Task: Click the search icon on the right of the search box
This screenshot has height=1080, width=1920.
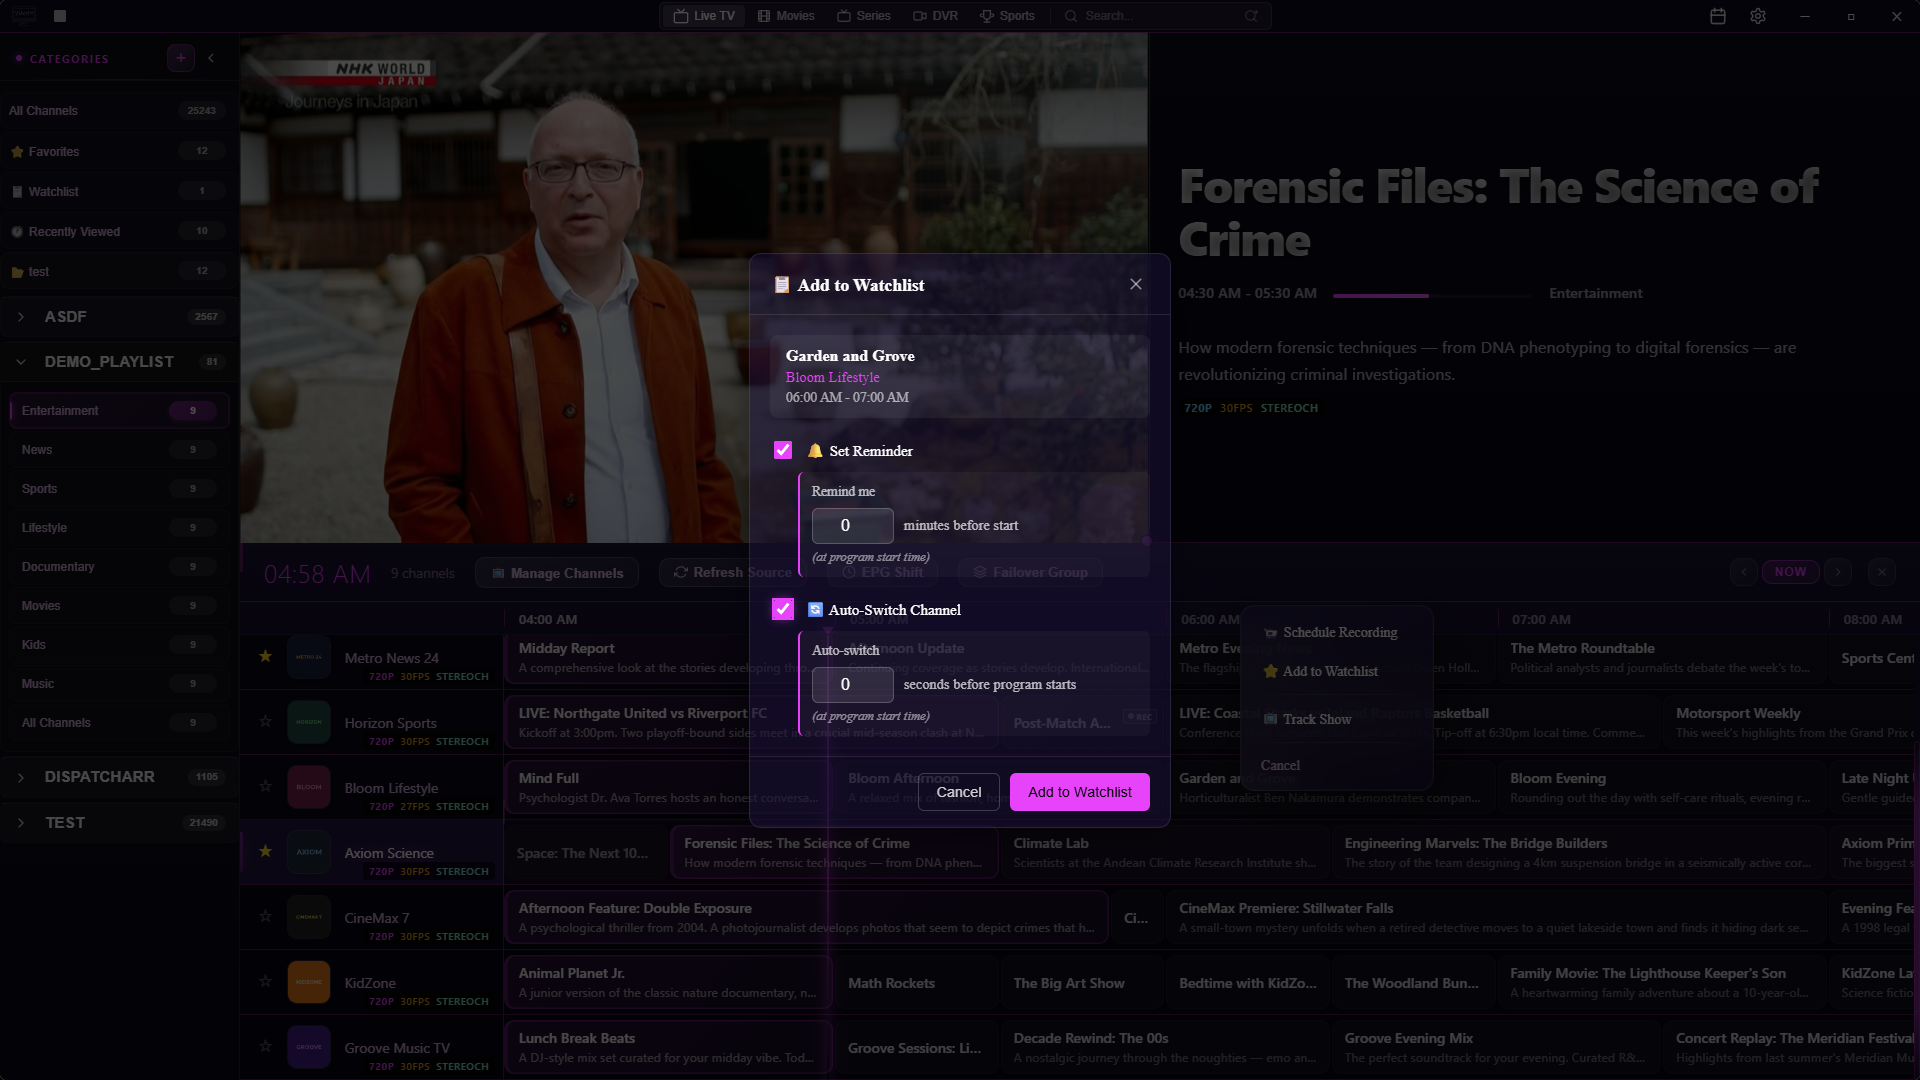Action: (x=1251, y=16)
